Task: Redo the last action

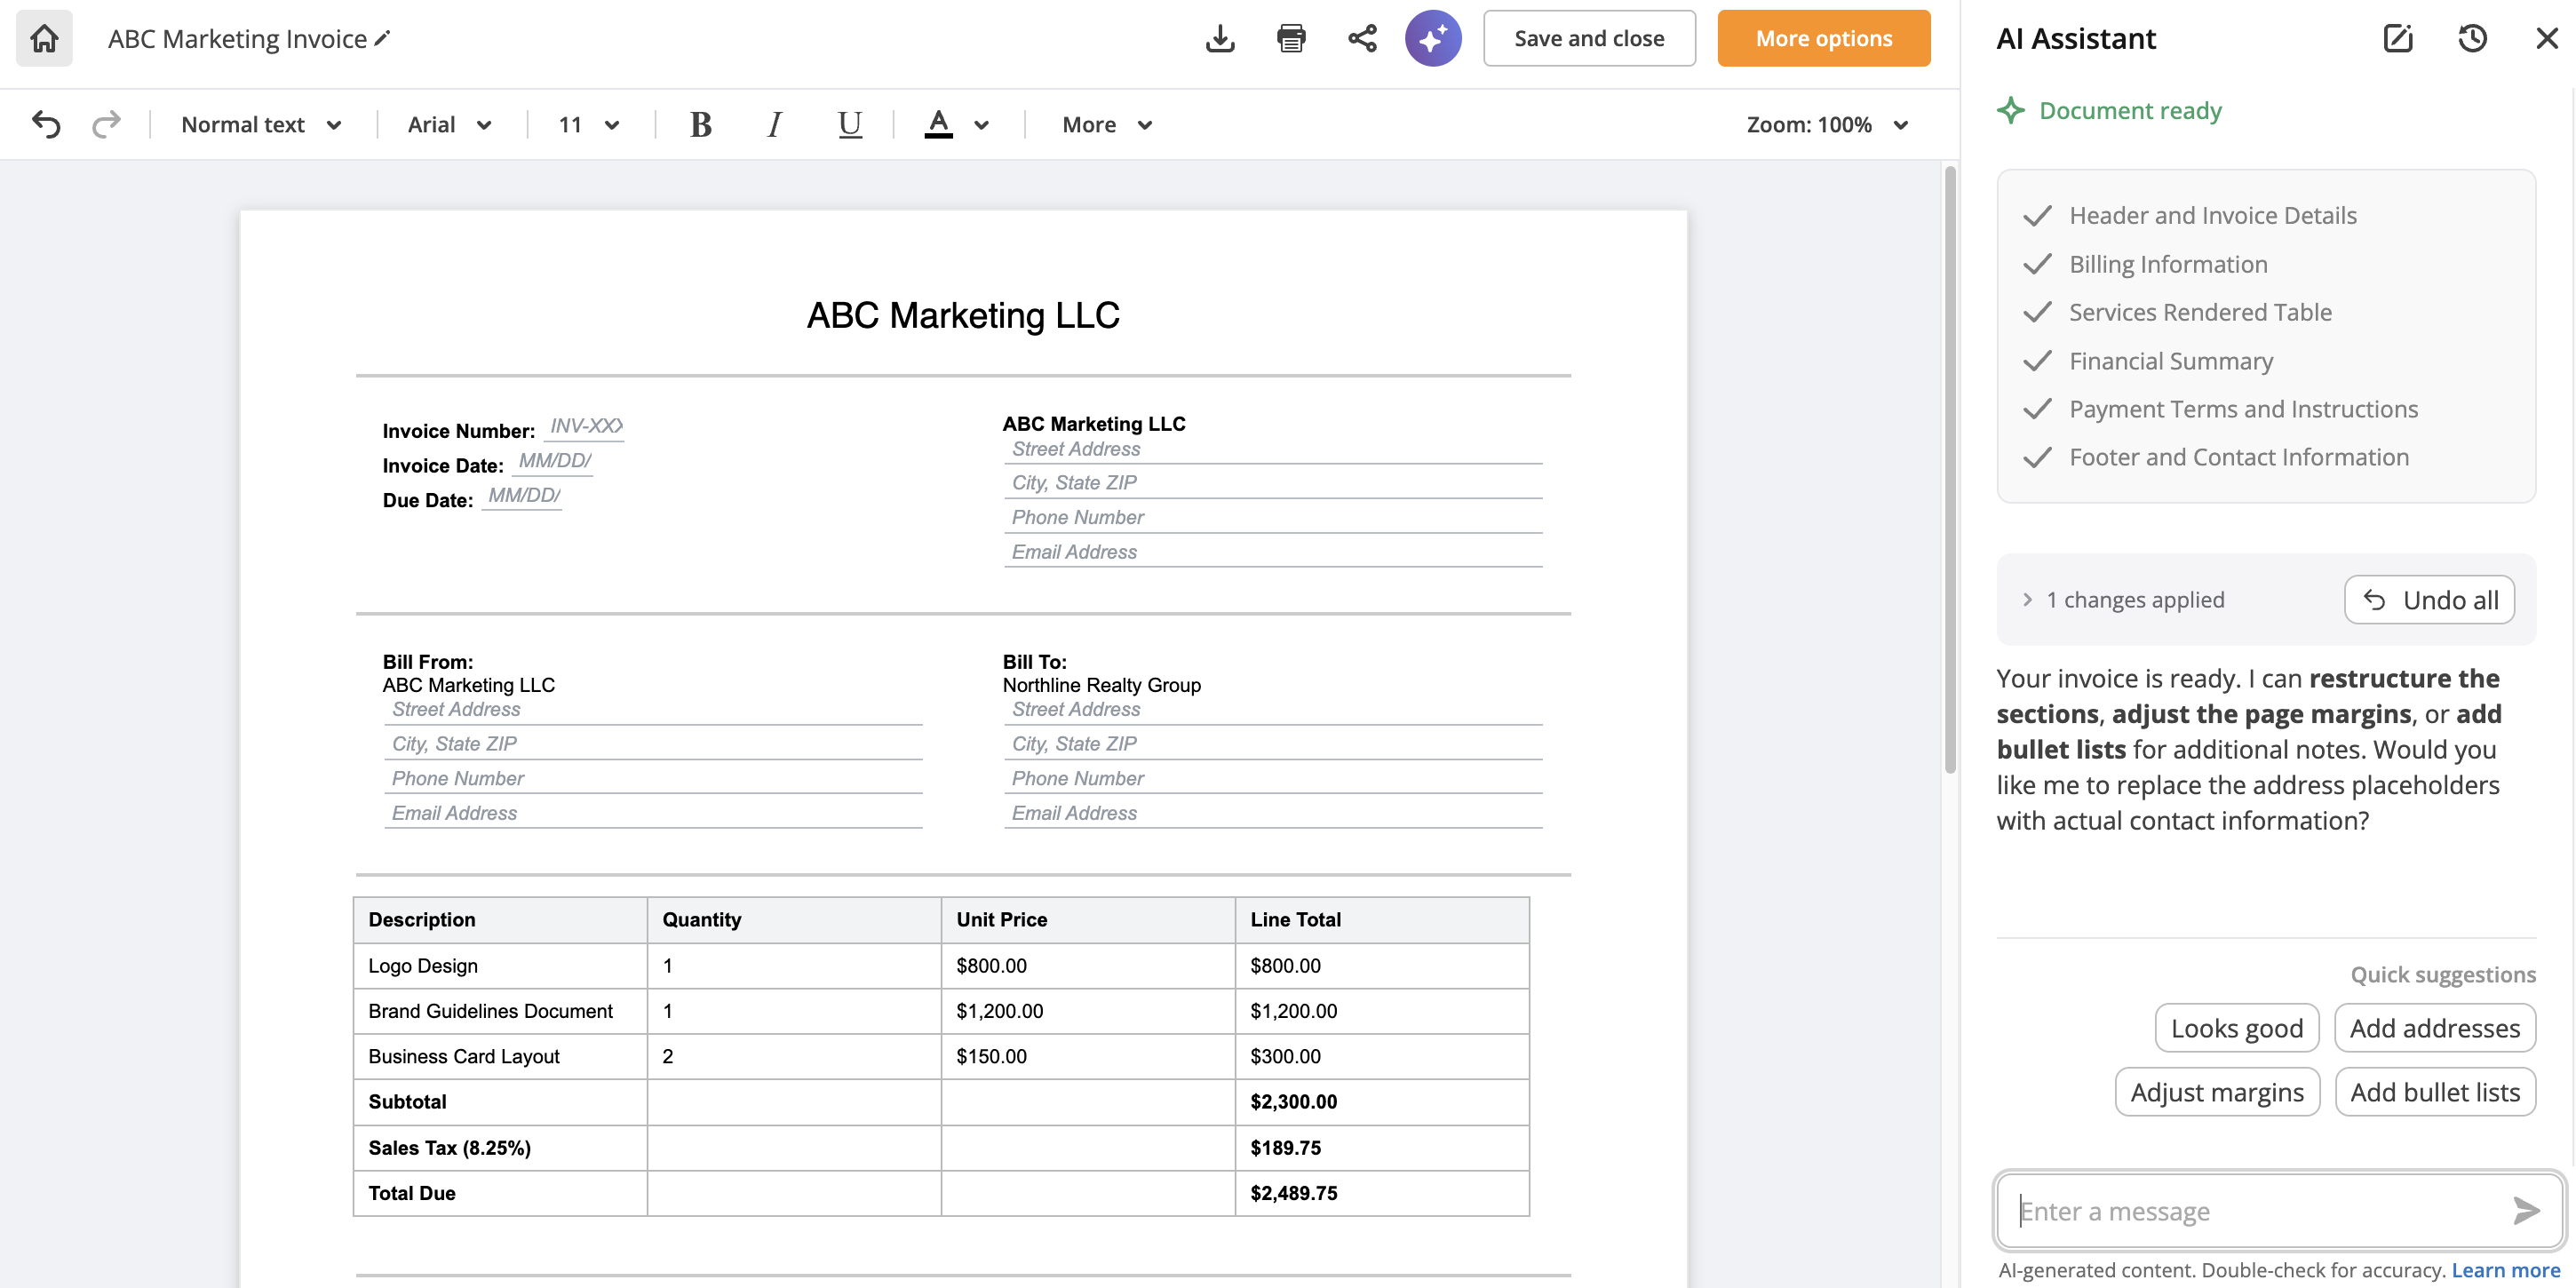Action: point(106,124)
